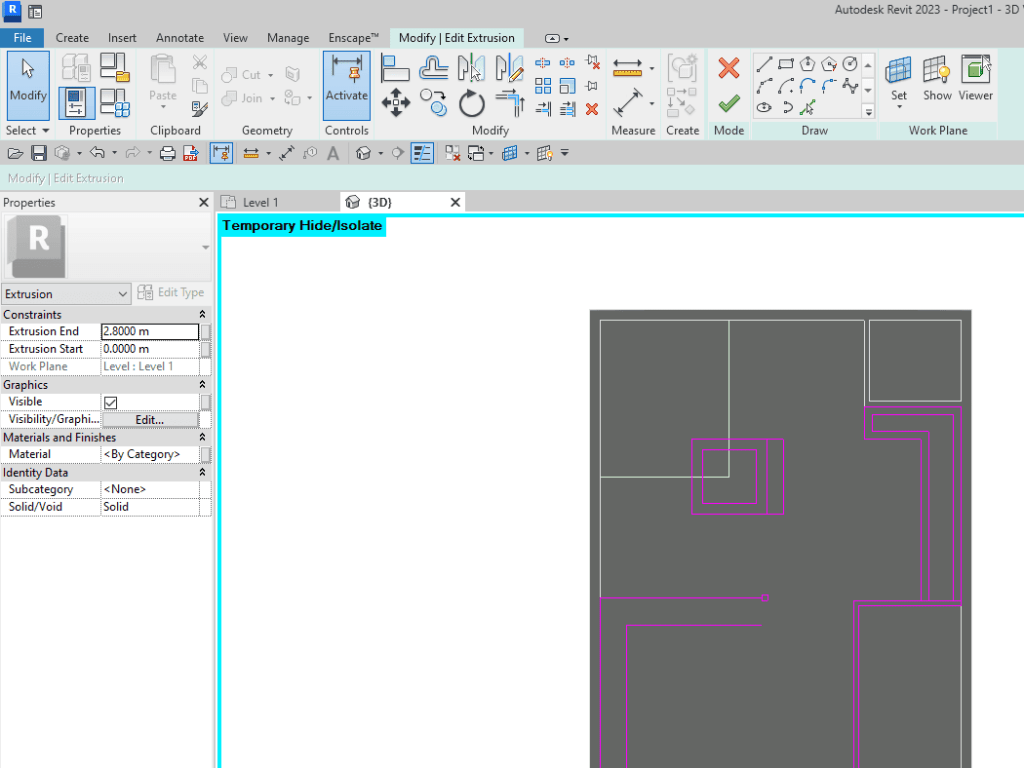Open the Annotate ribbon tab
Image resolution: width=1024 pixels, height=768 pixels.
(180, 38)
